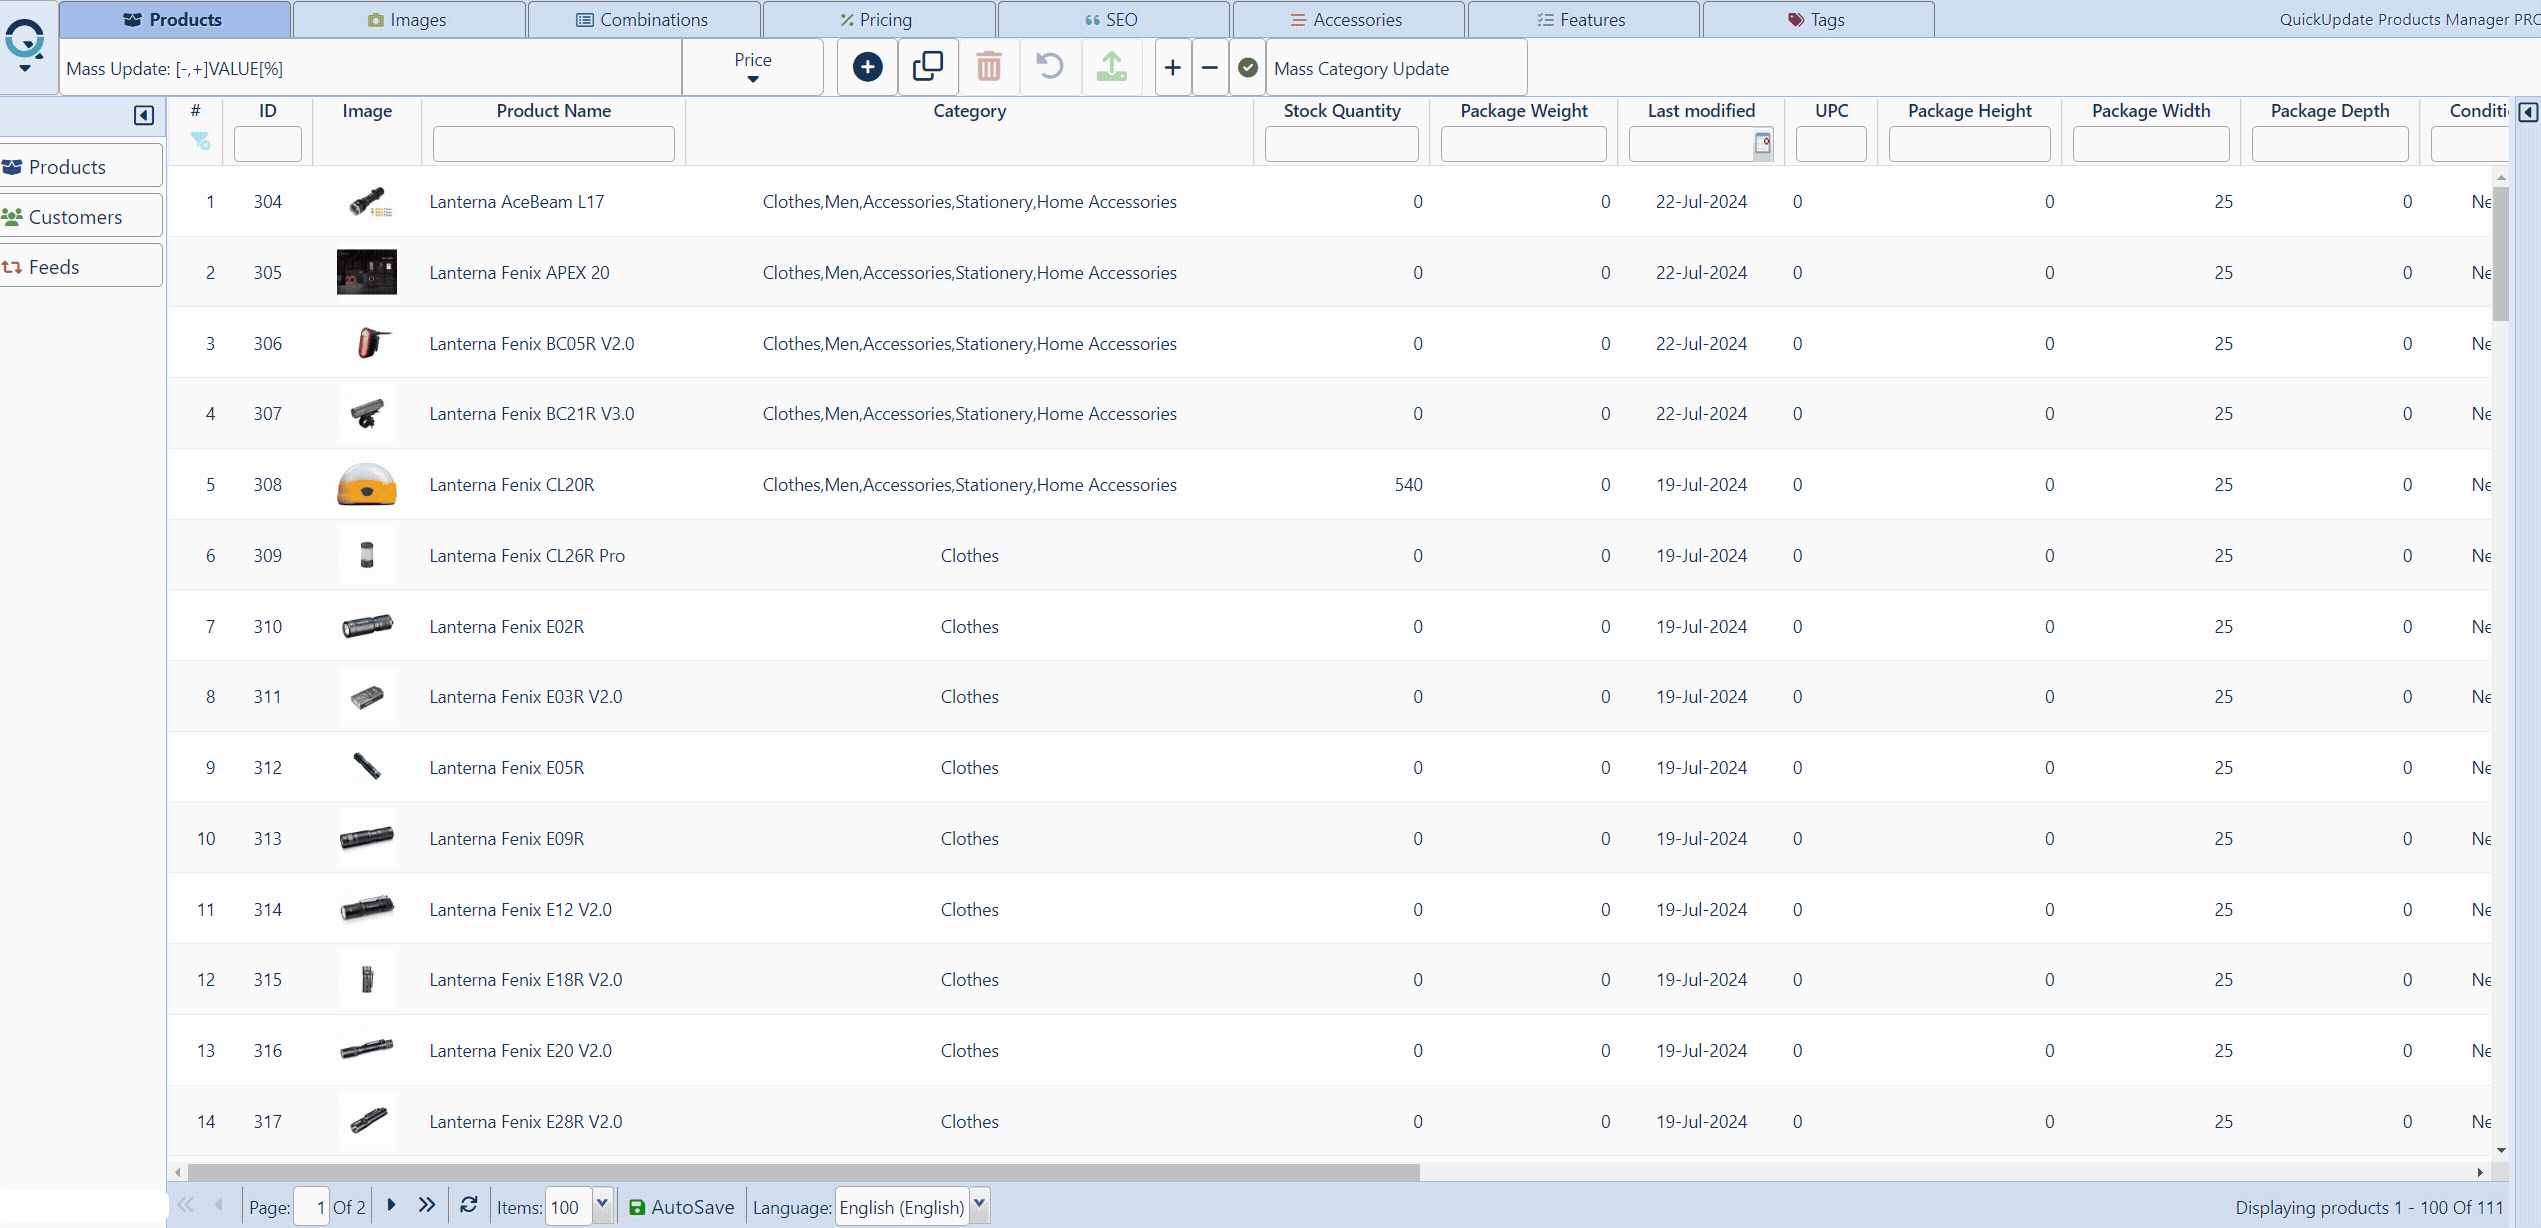Open the Feeds section in the sidebar

[54, 266]
